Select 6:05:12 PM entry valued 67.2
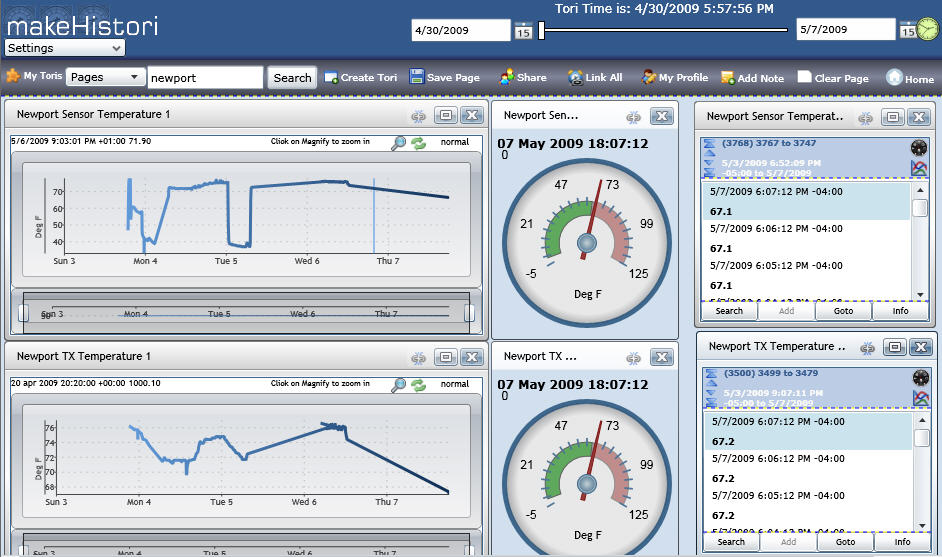This screenshot has width=942, height=557. pyautogui.click(x=808, y=505)
